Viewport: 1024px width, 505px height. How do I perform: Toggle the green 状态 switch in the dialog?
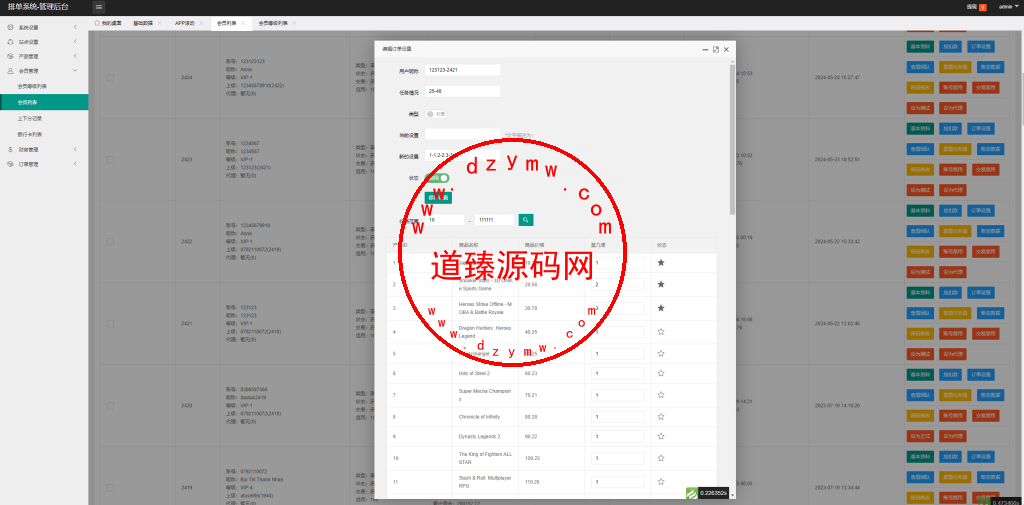click(x=437, y=178)
